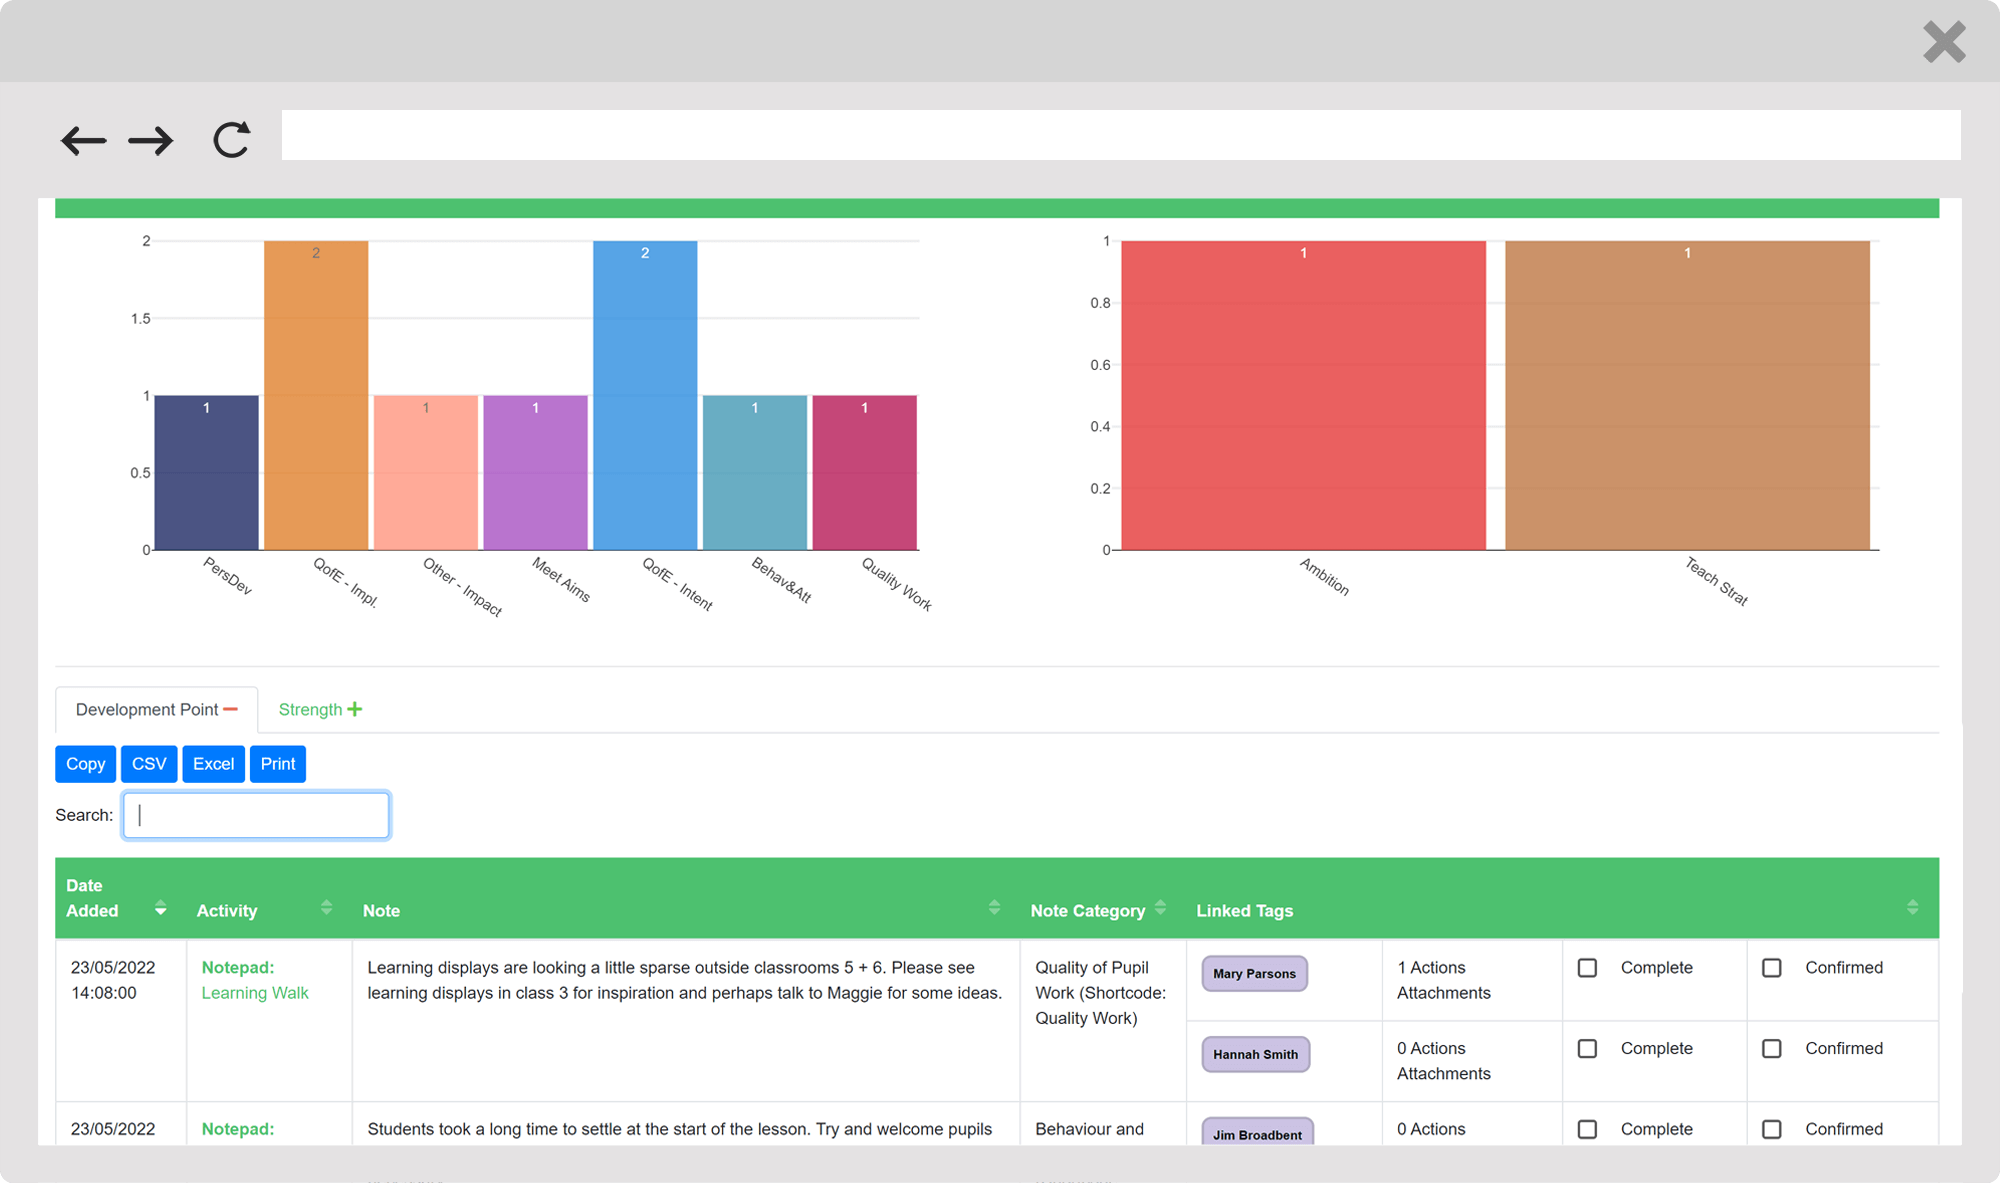Image resolution: width=2000 pixels, height=1183 pixels.
Task: Tick Confirmed checkbox for Mary Parsons
Action: click(1772, 968)
